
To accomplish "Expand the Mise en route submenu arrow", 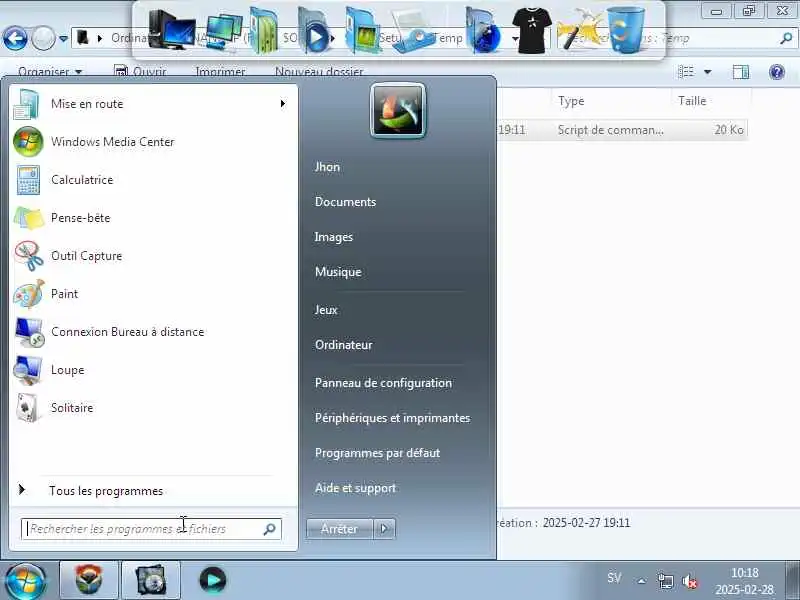I will [283, 104].
